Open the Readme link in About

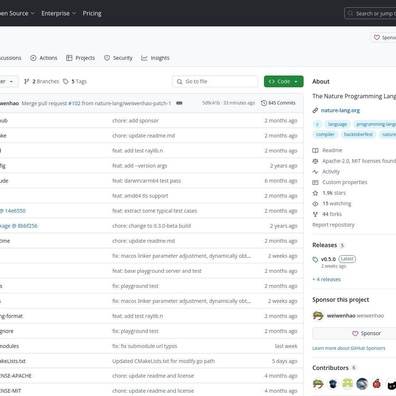[x=332, y=150]
